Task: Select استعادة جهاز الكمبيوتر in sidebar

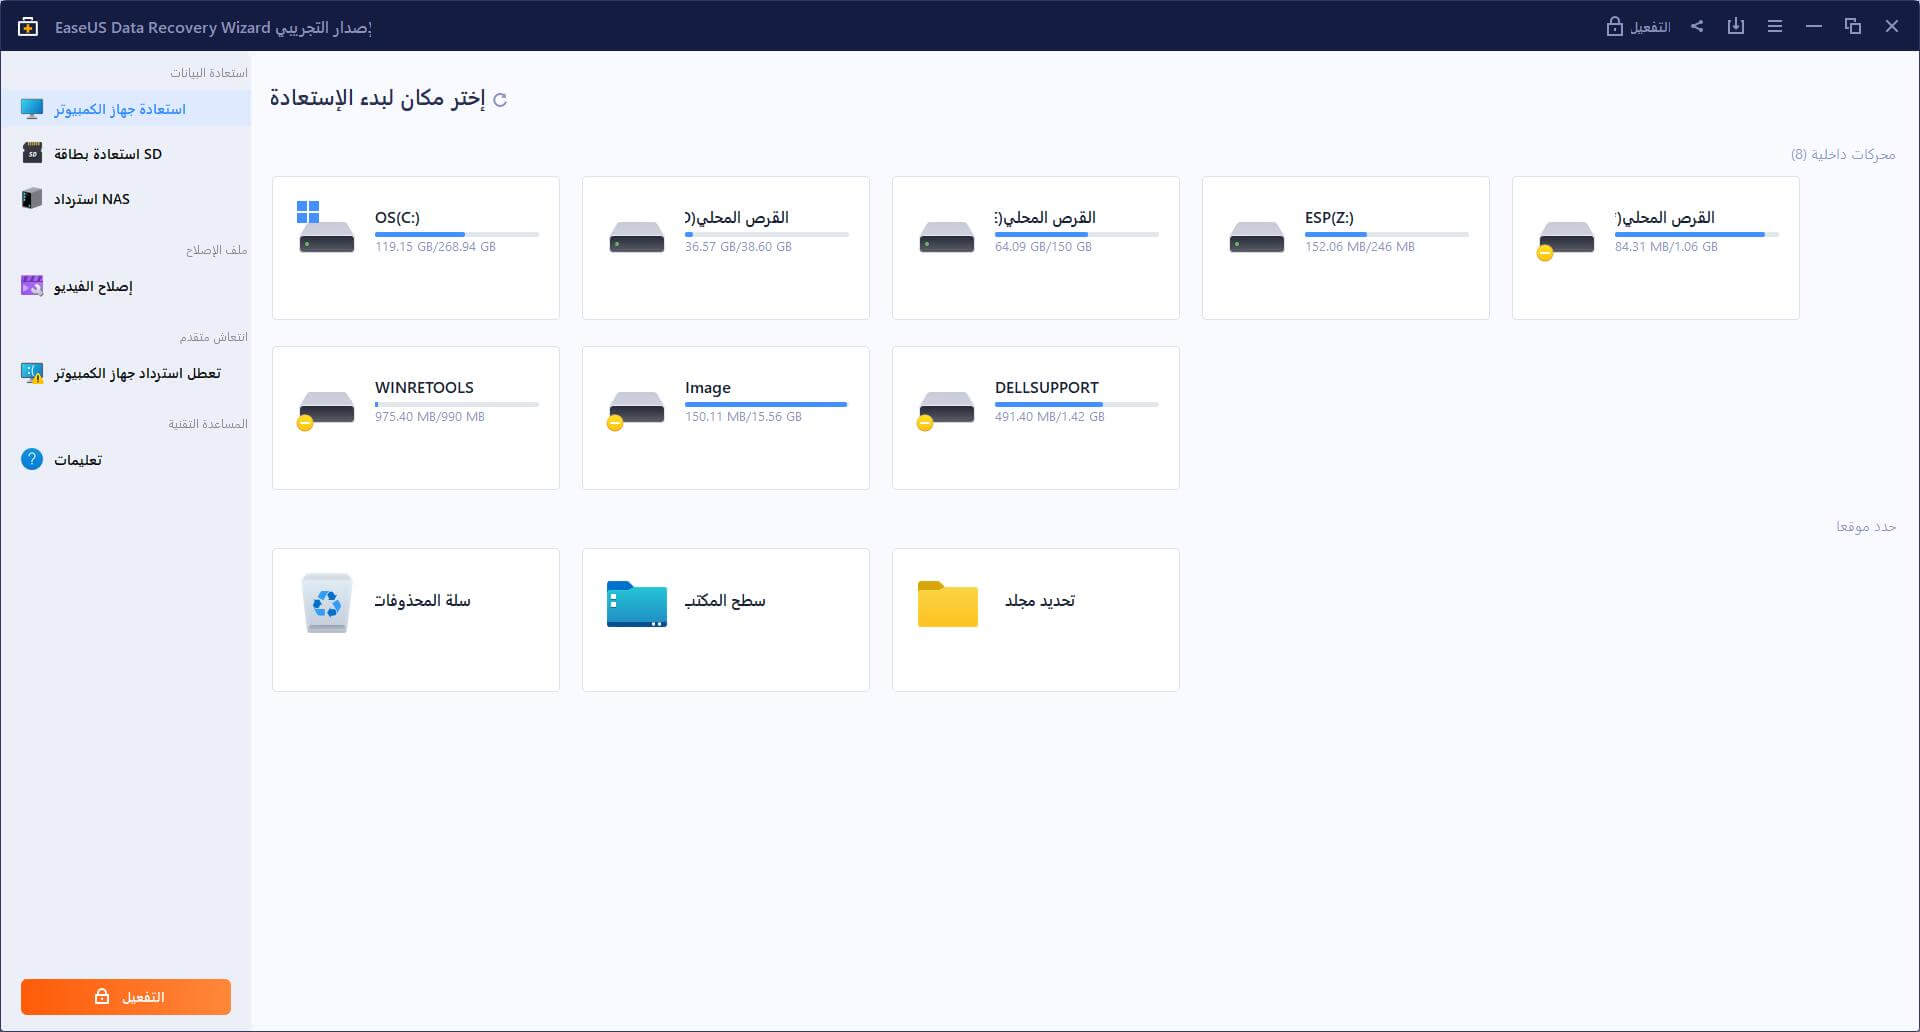Action: click(120, 109)
